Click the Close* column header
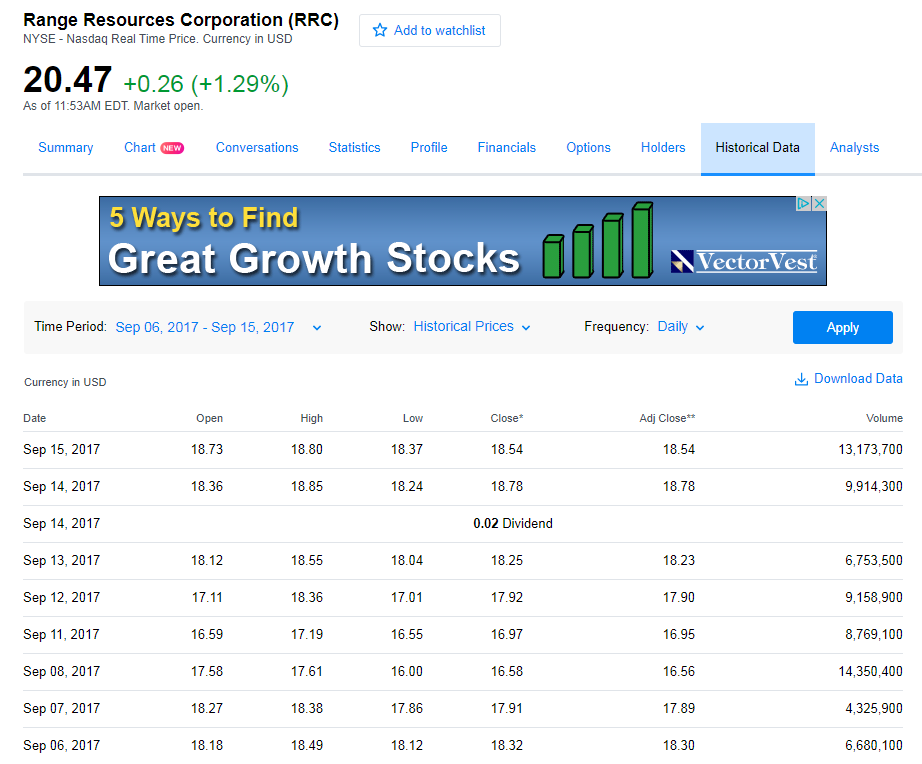The image size is (922, 764). 507,418
